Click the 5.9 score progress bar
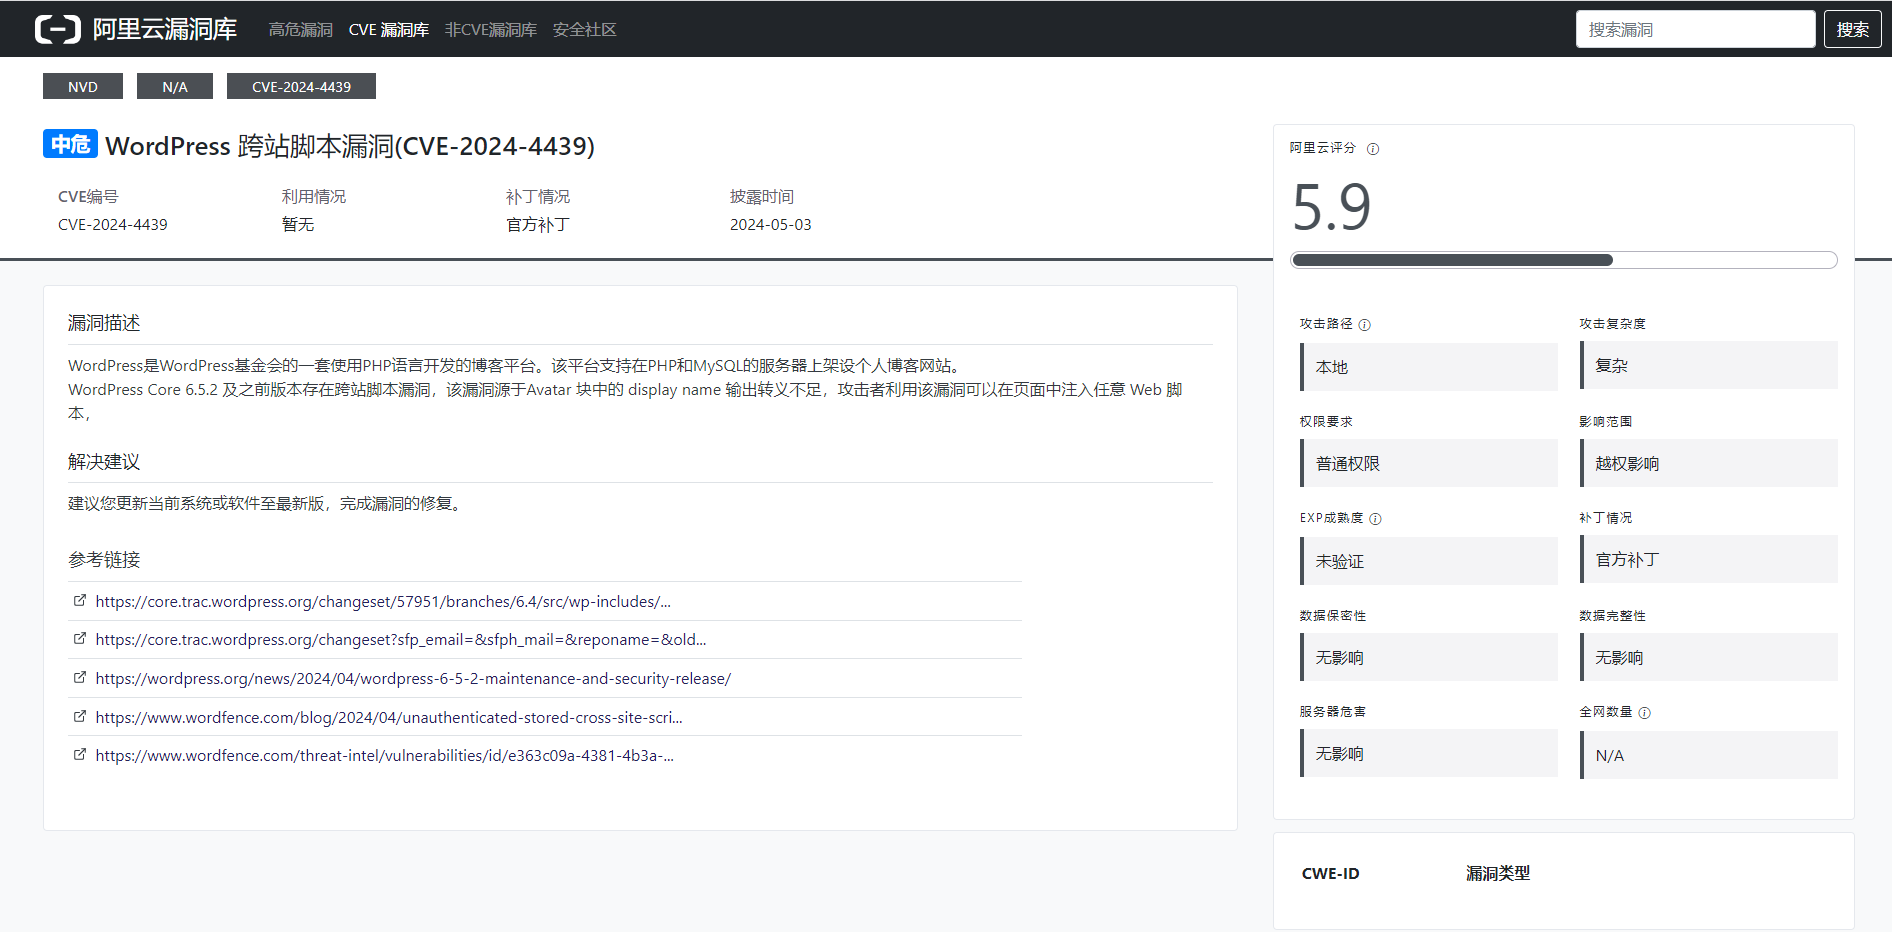The width and height of the screenshot is (1892, 932). [x=1564, y=260]
